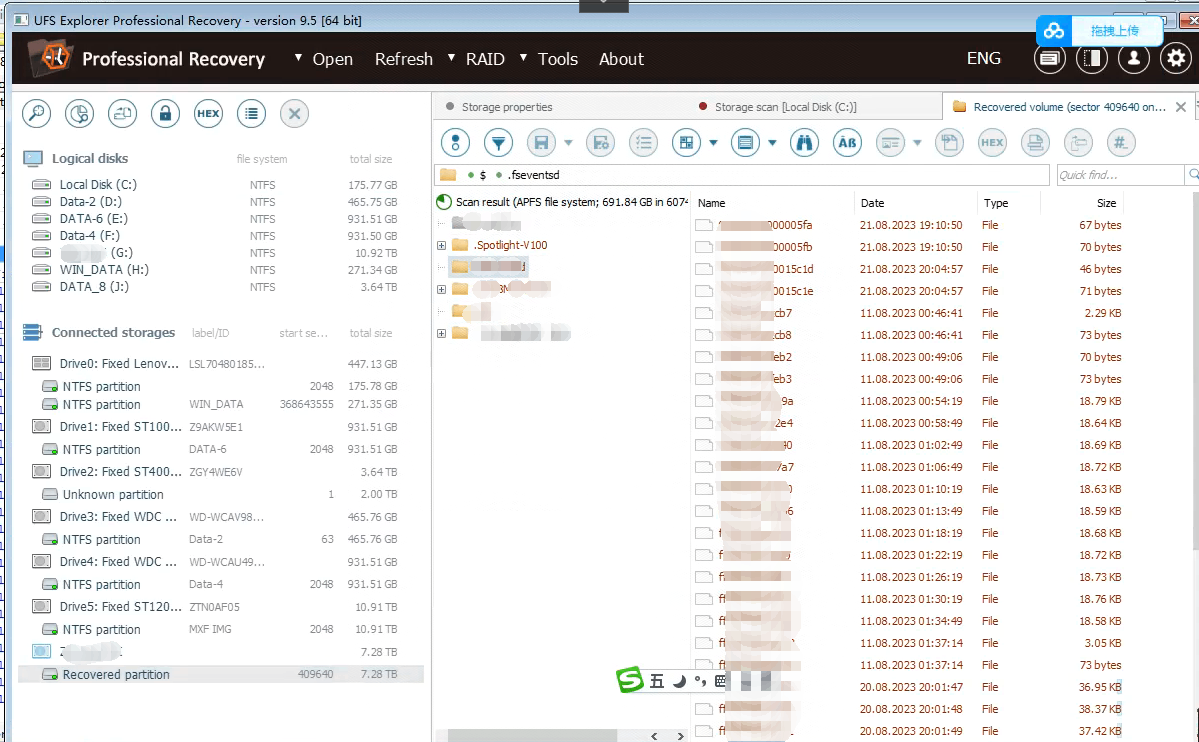Open dropdown arrow next to list view icon

click(x=772, y=143)
